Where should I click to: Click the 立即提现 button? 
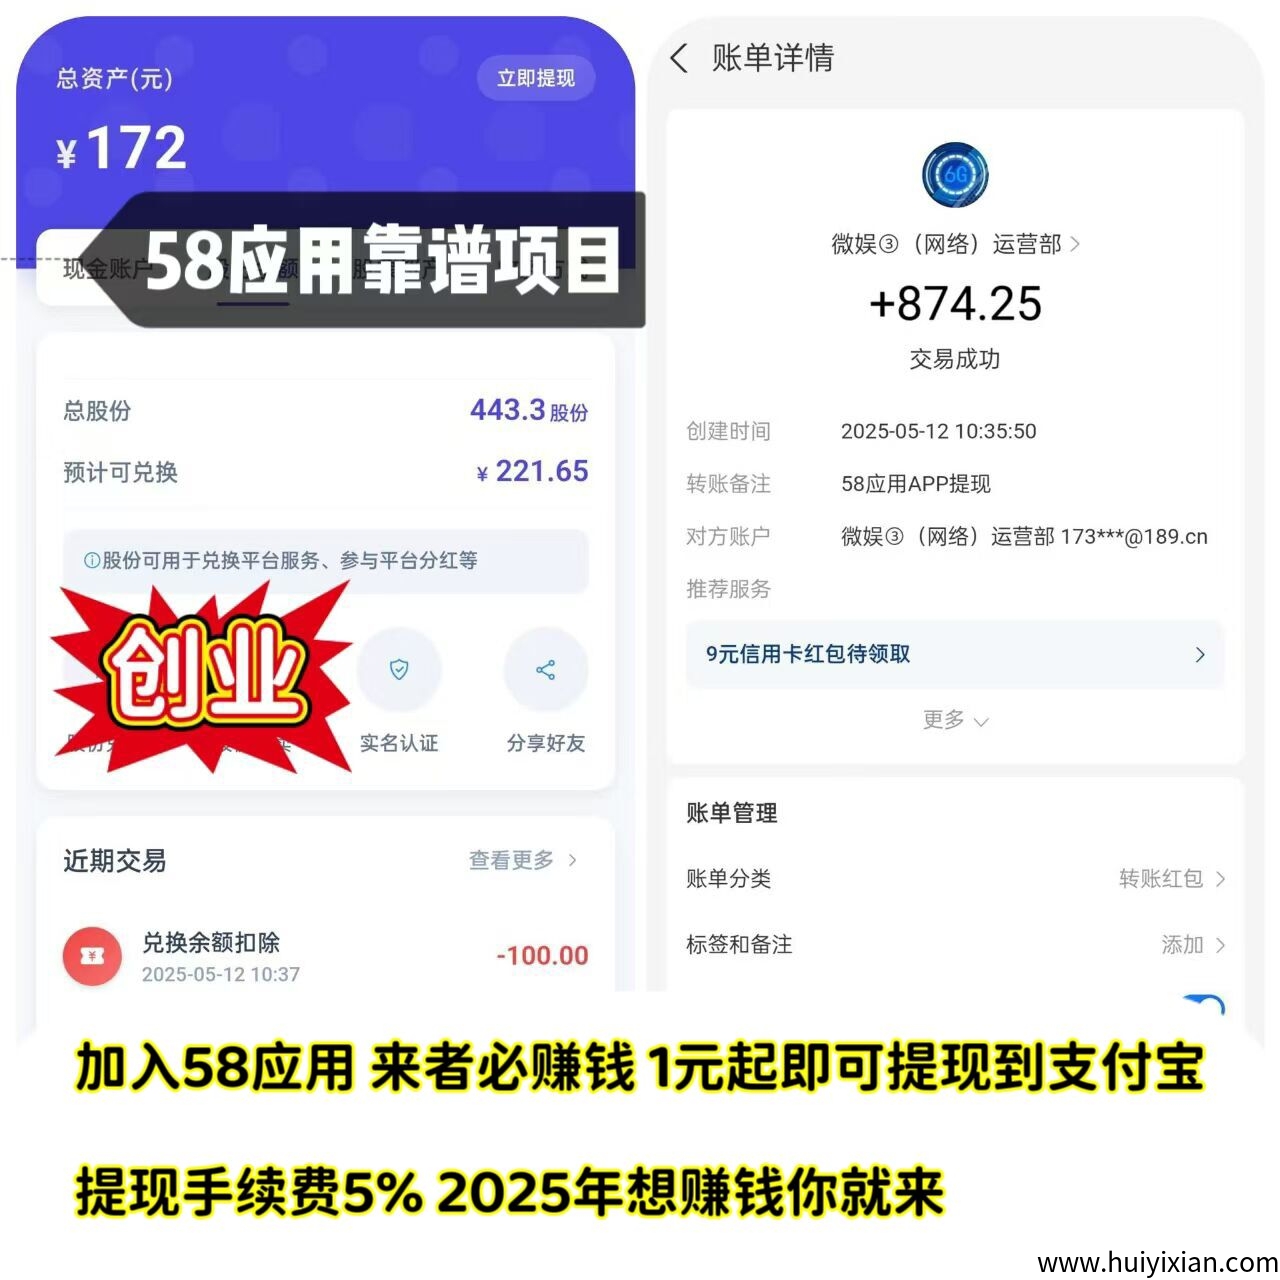[536, 78]
